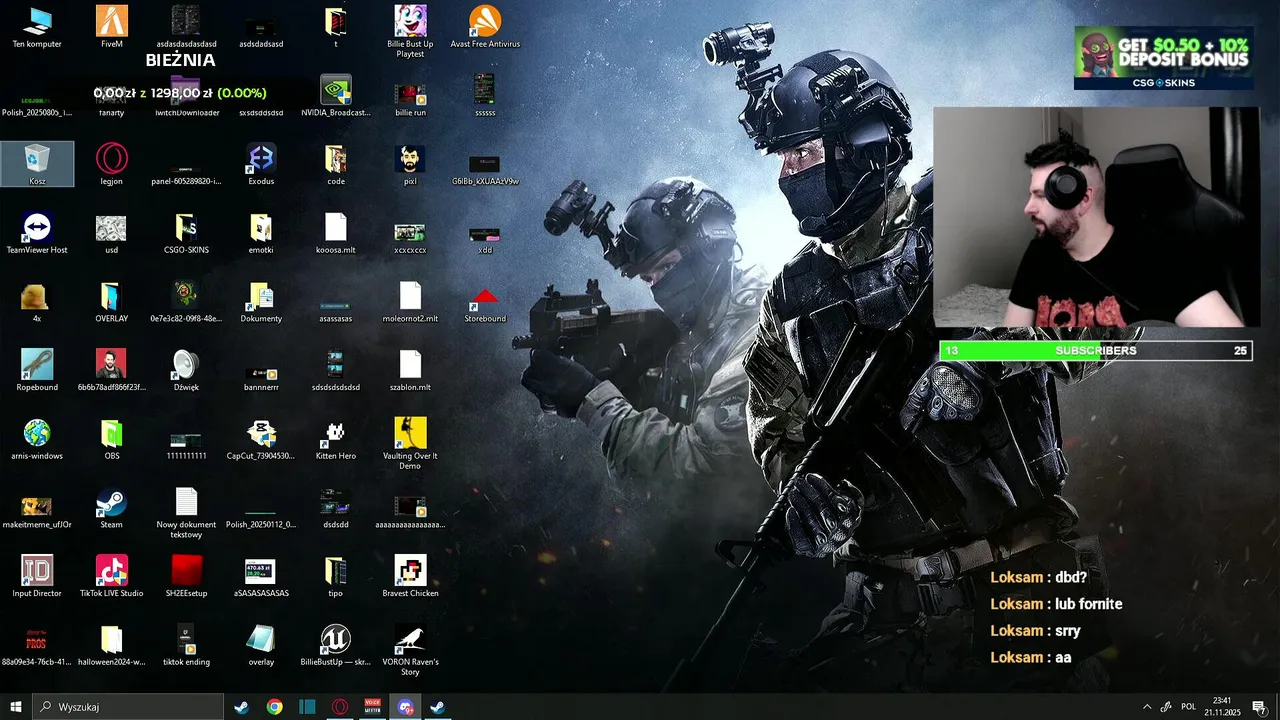Open the Dźwięk speaker shortcut
The image size is (1280, 720).
[x=186, y=370]
